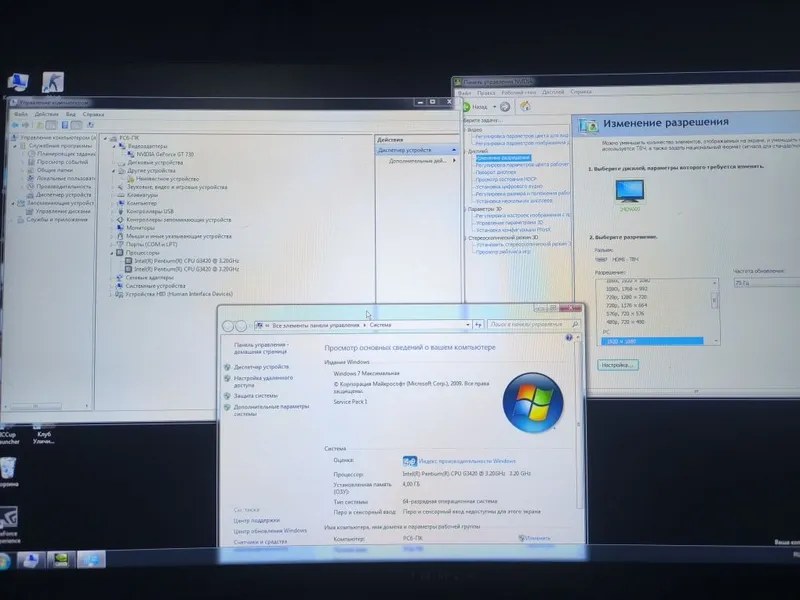
Task: Select 720p, 1280 × 720 resolution
Action: tap(626, 297)
